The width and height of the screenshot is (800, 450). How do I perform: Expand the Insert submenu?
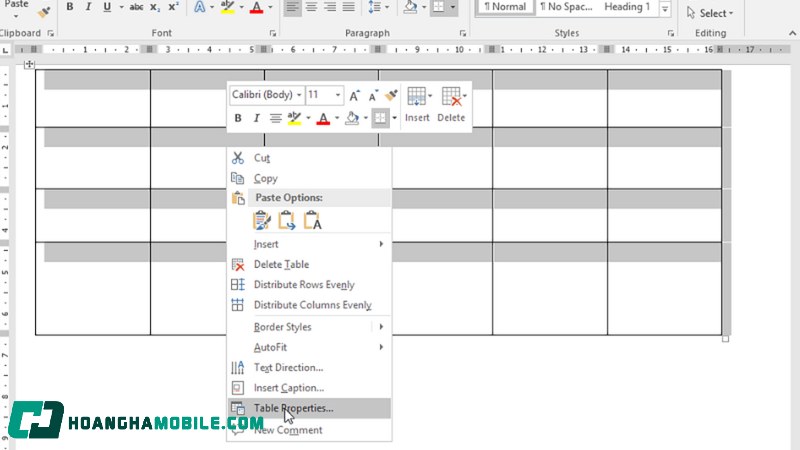click(309, 244)
